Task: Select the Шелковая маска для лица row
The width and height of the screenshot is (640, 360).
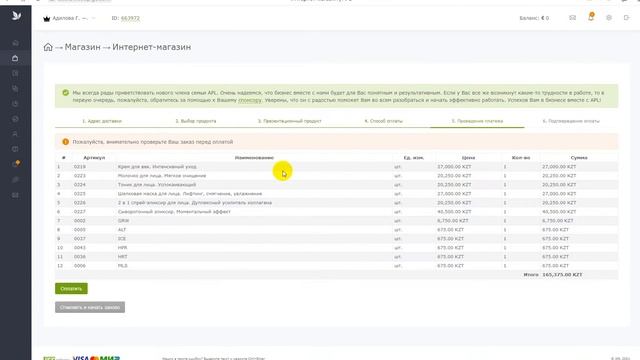Action: 337,193
